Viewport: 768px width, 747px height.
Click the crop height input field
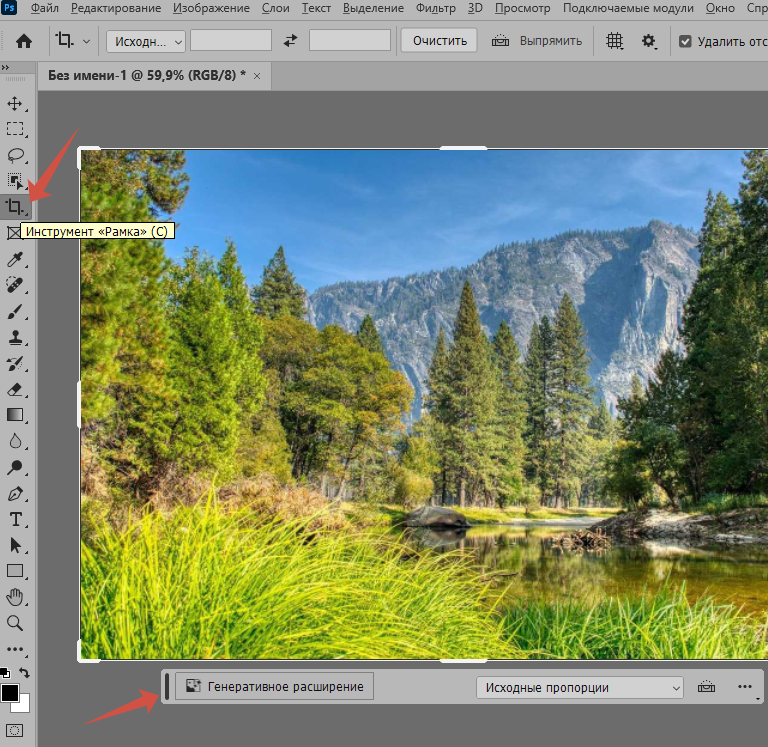(350, 40)
